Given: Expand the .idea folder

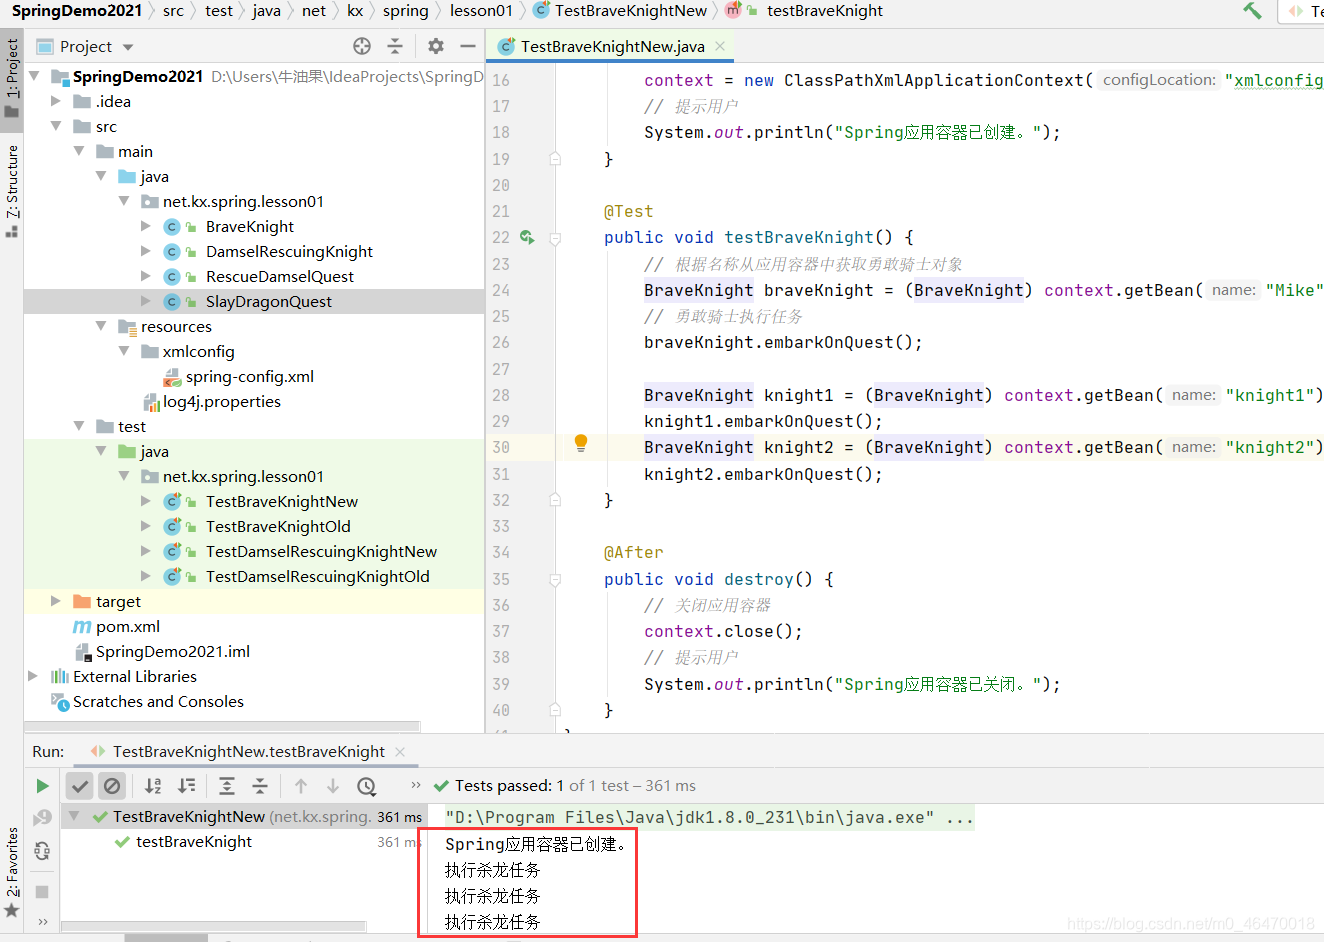Looking at the screenshot, I should (x=56, y=101).
